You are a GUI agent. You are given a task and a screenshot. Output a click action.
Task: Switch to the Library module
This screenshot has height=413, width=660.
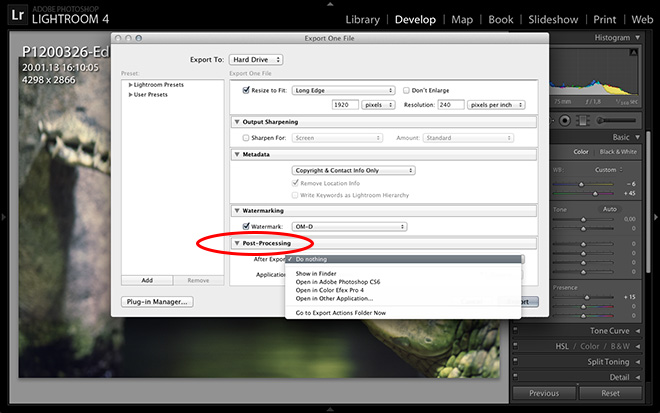coord(362,19)
